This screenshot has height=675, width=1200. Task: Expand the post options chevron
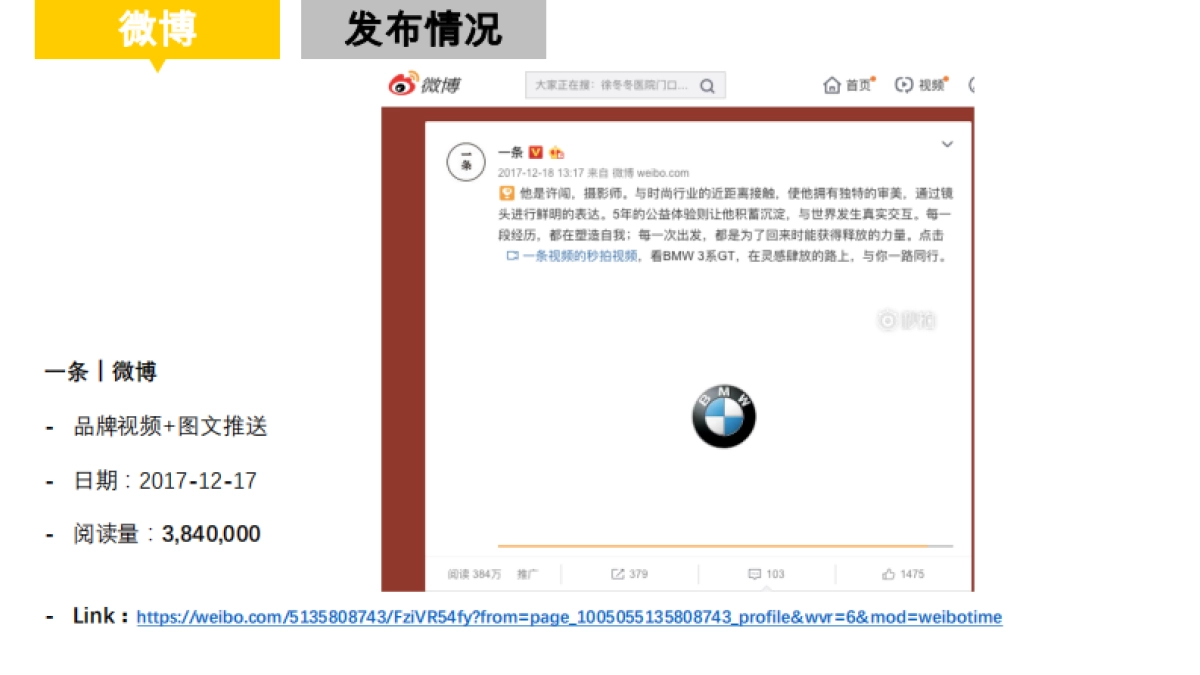click(x=945, y=143)
